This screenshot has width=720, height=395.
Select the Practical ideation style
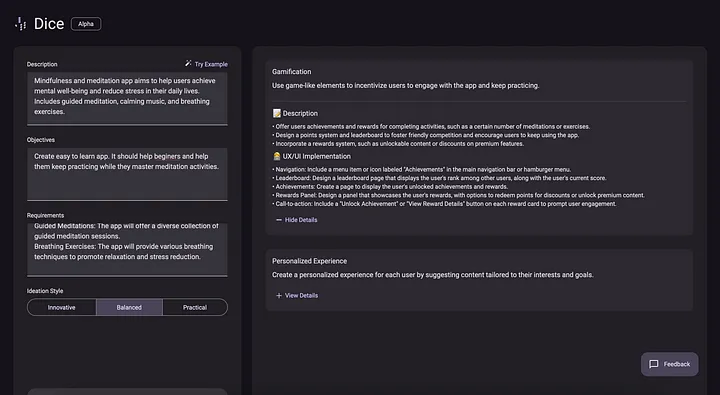[195, 307]
